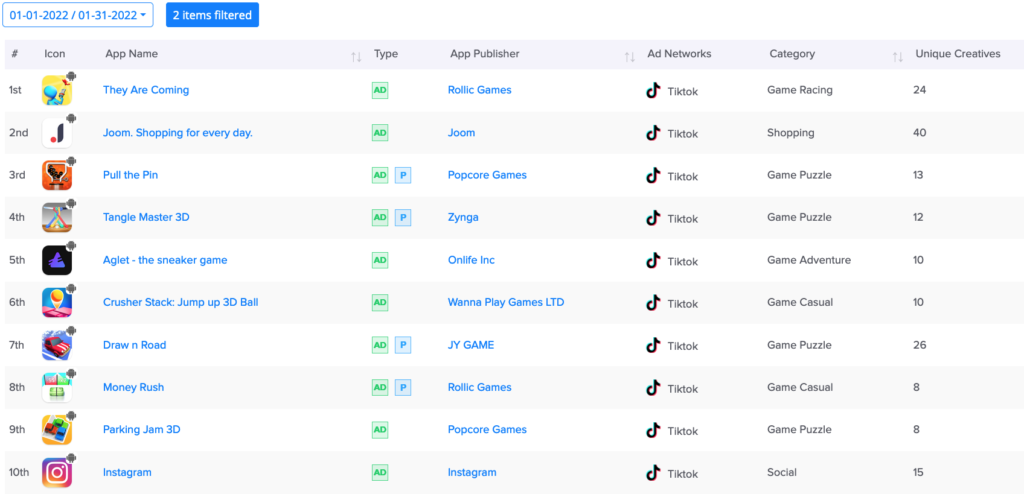Open the Wanna Play Games LTD link
The width and height of the screenshot is (1024, 494).
coord(506,303)
